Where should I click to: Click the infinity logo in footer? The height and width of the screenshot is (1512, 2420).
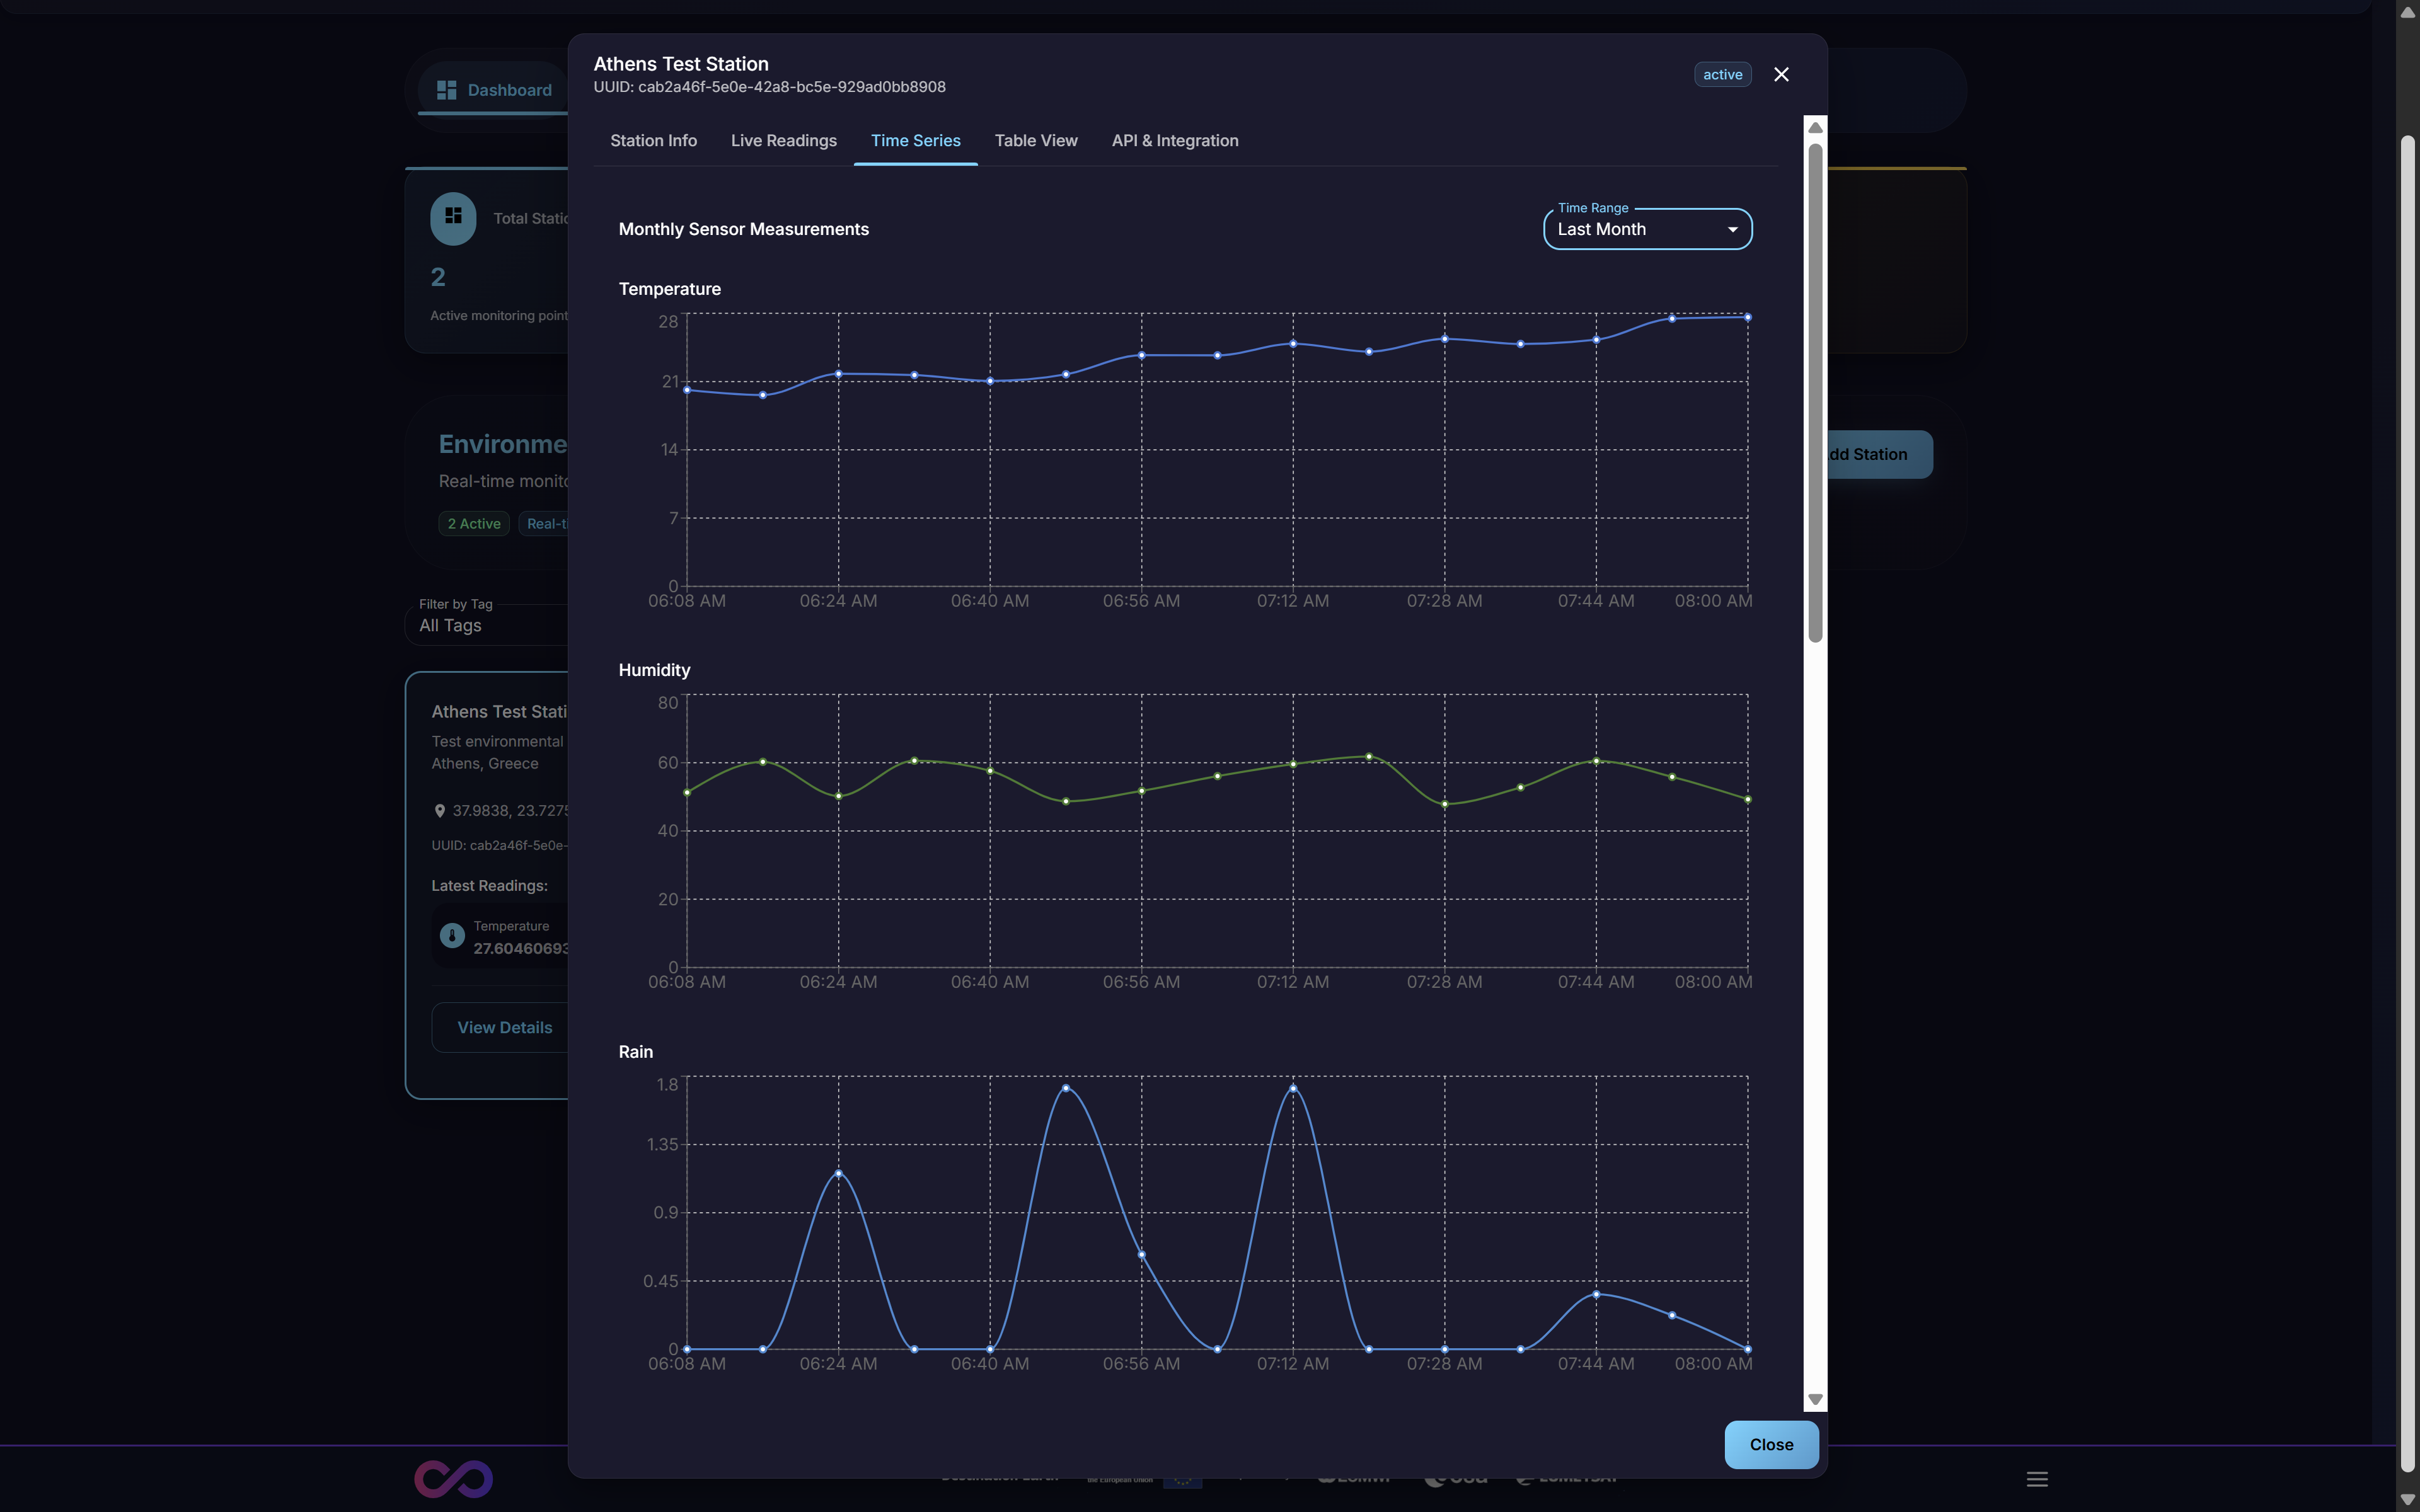pyautogui.click(x=453, y=1478)
